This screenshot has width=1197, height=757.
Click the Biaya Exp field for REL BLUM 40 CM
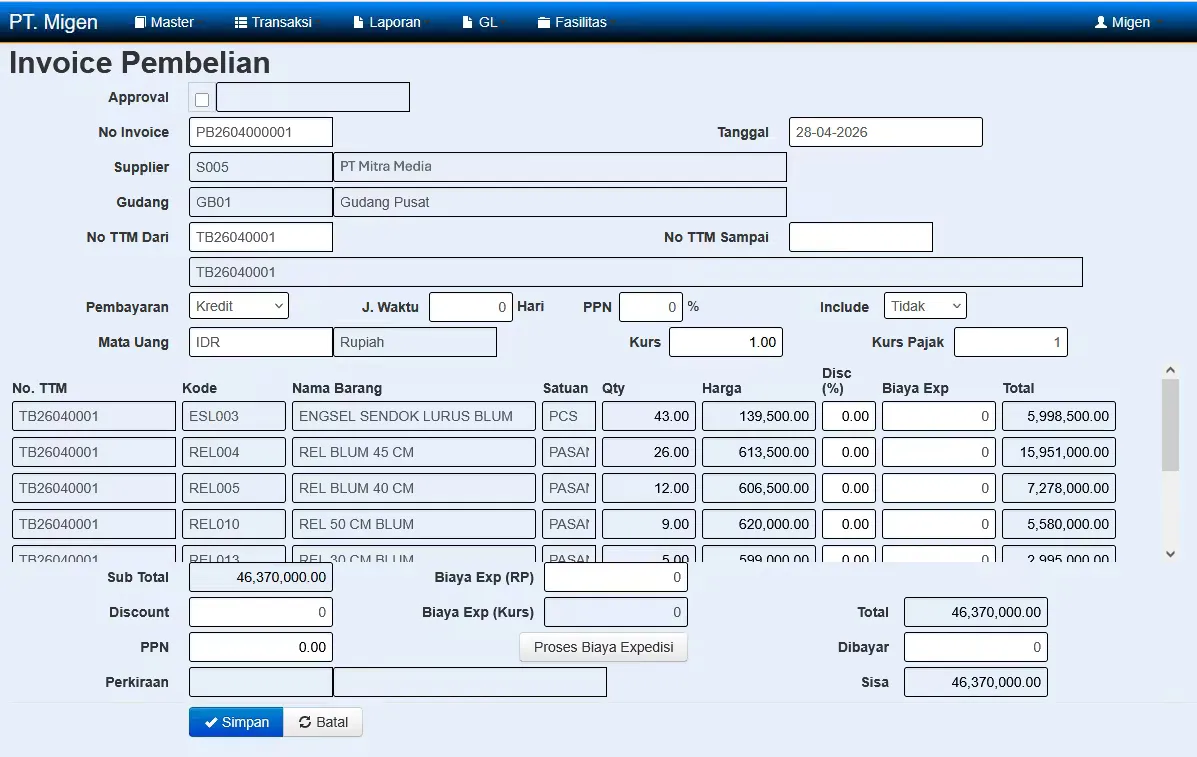pyautogui.click(x=939, y=488)
